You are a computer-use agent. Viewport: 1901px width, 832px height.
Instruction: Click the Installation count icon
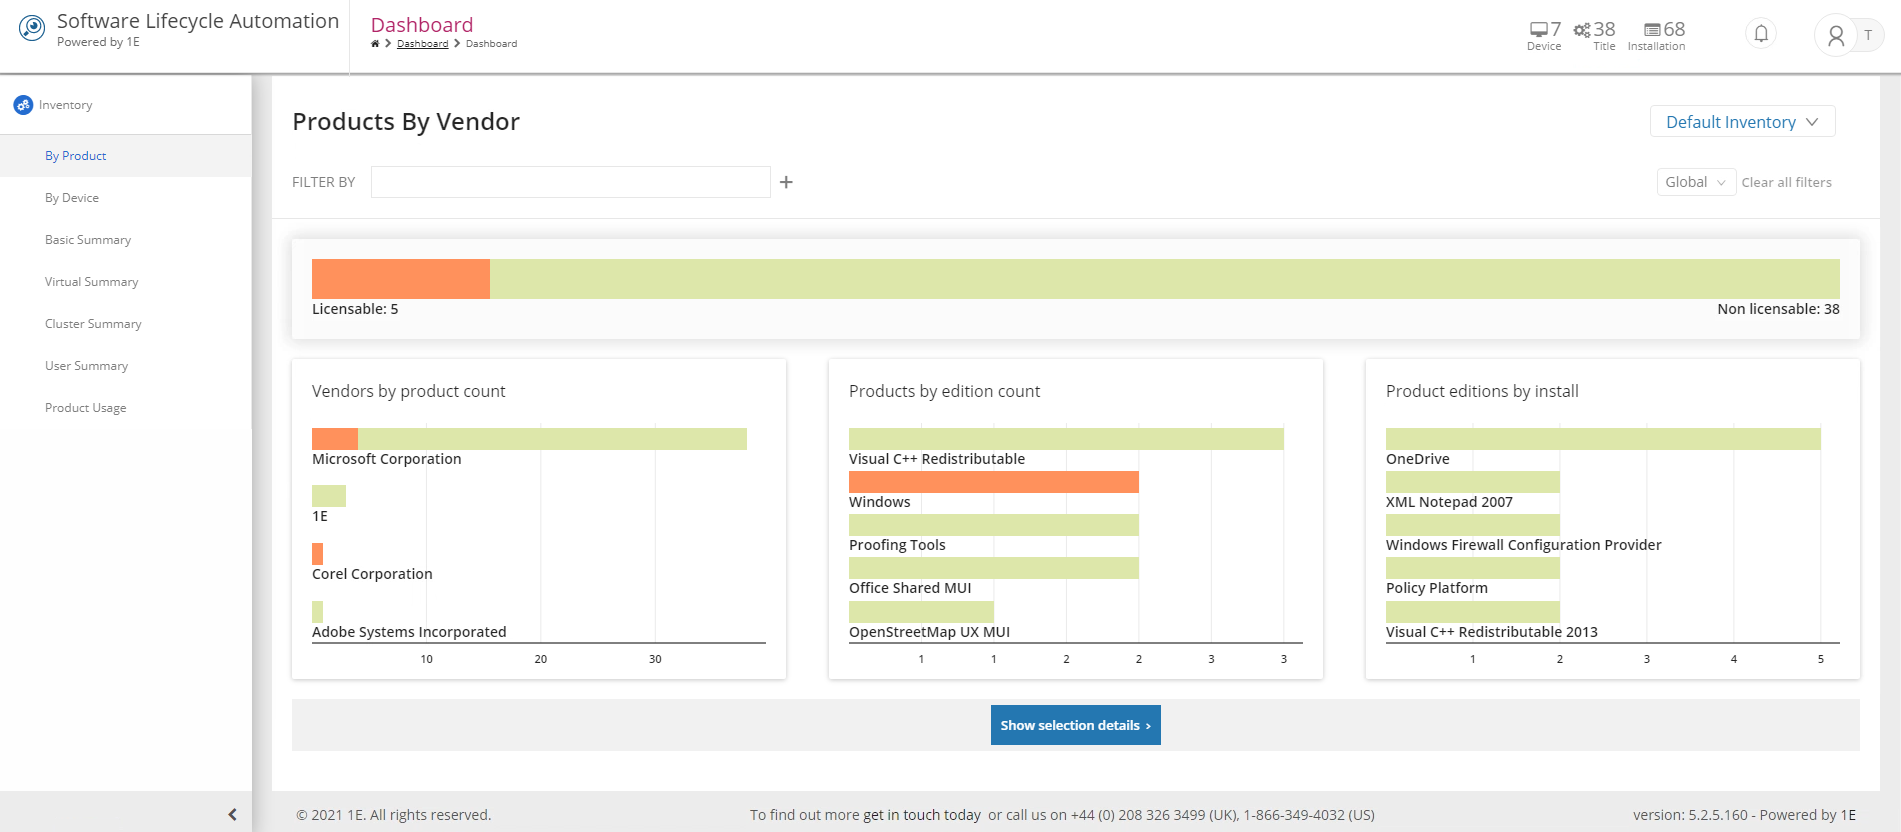pyautogui.click(x=1652, y=30)
